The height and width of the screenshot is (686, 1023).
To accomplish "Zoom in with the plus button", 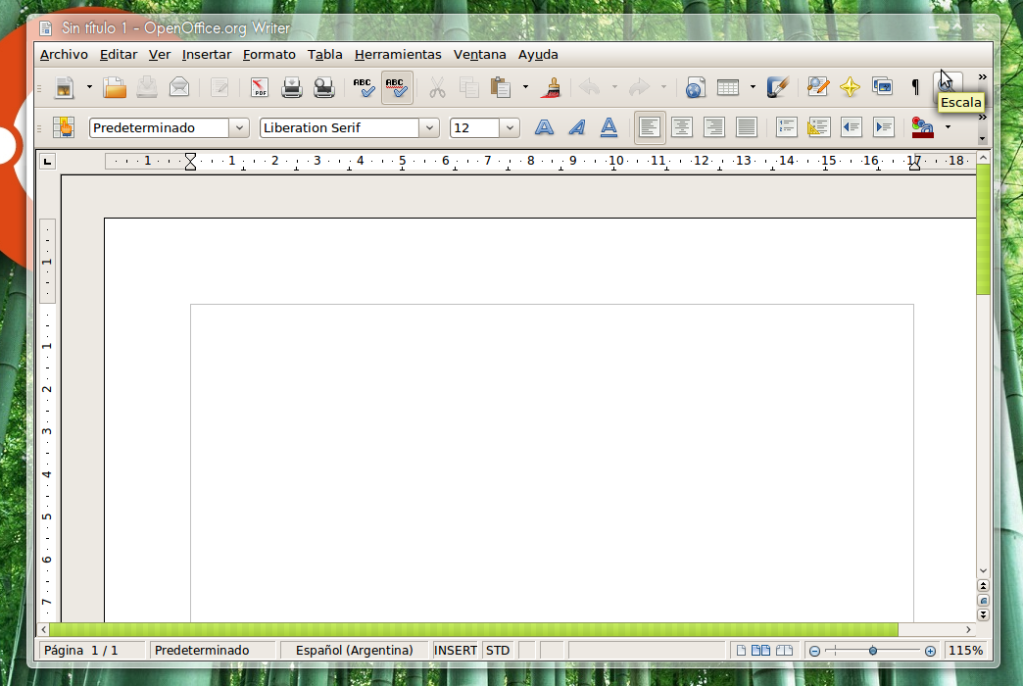I will pos(930,651).
